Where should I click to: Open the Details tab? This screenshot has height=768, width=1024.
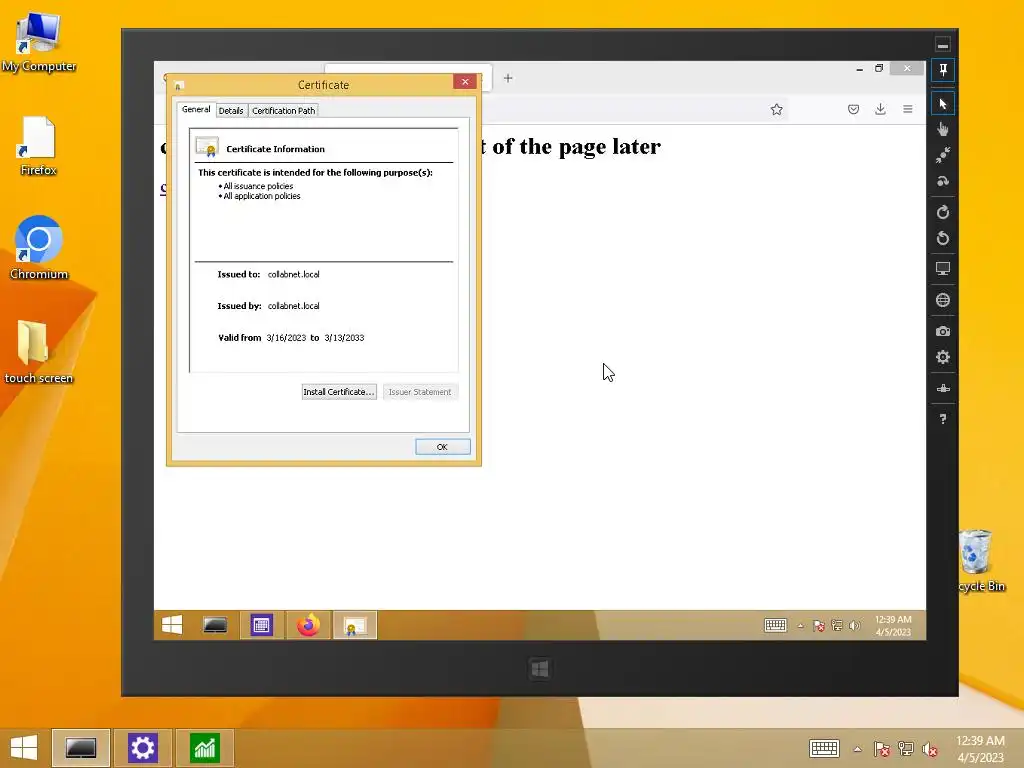231,111
